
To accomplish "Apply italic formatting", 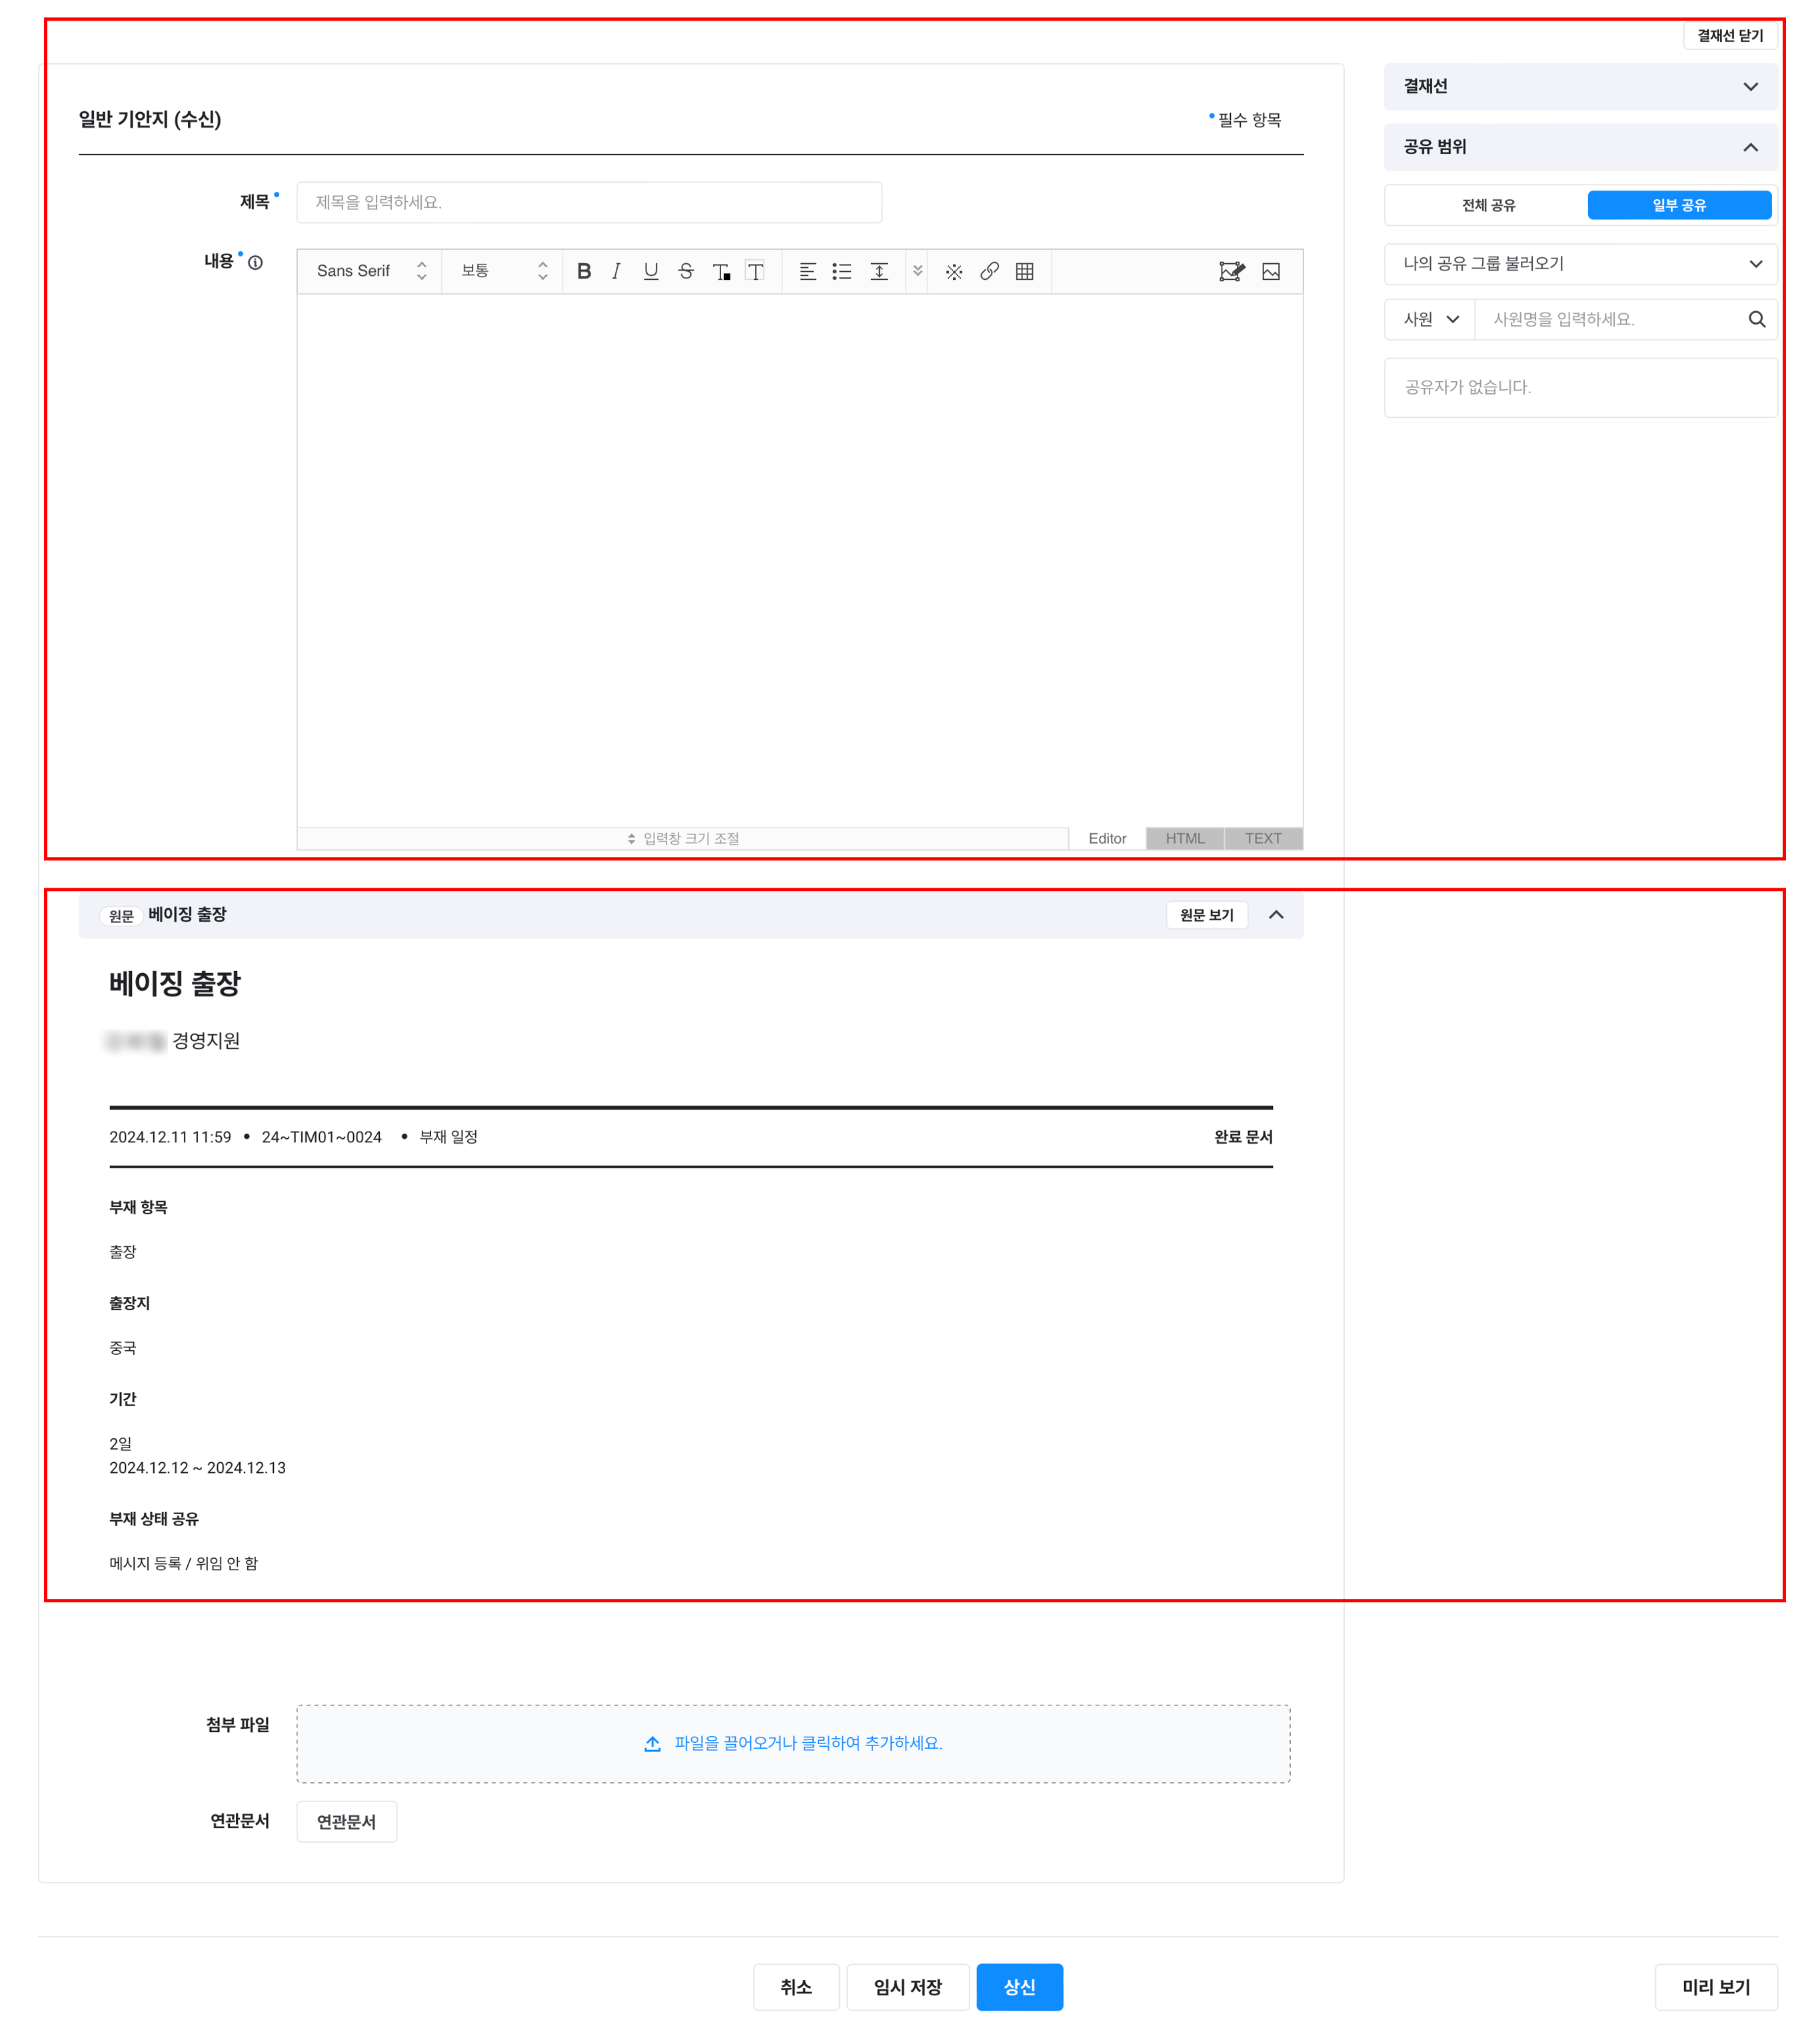I will (616, 271).
